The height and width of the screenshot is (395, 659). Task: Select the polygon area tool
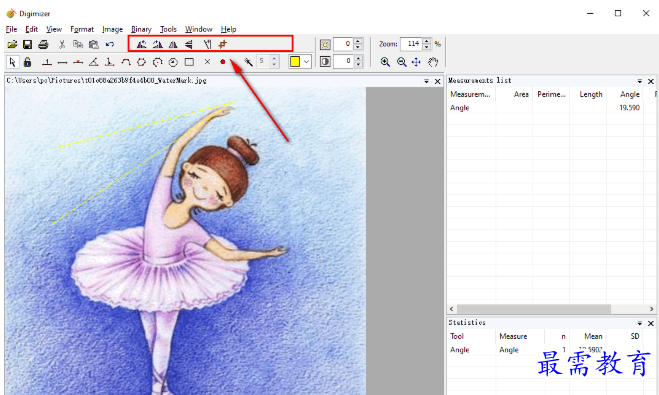142,62
